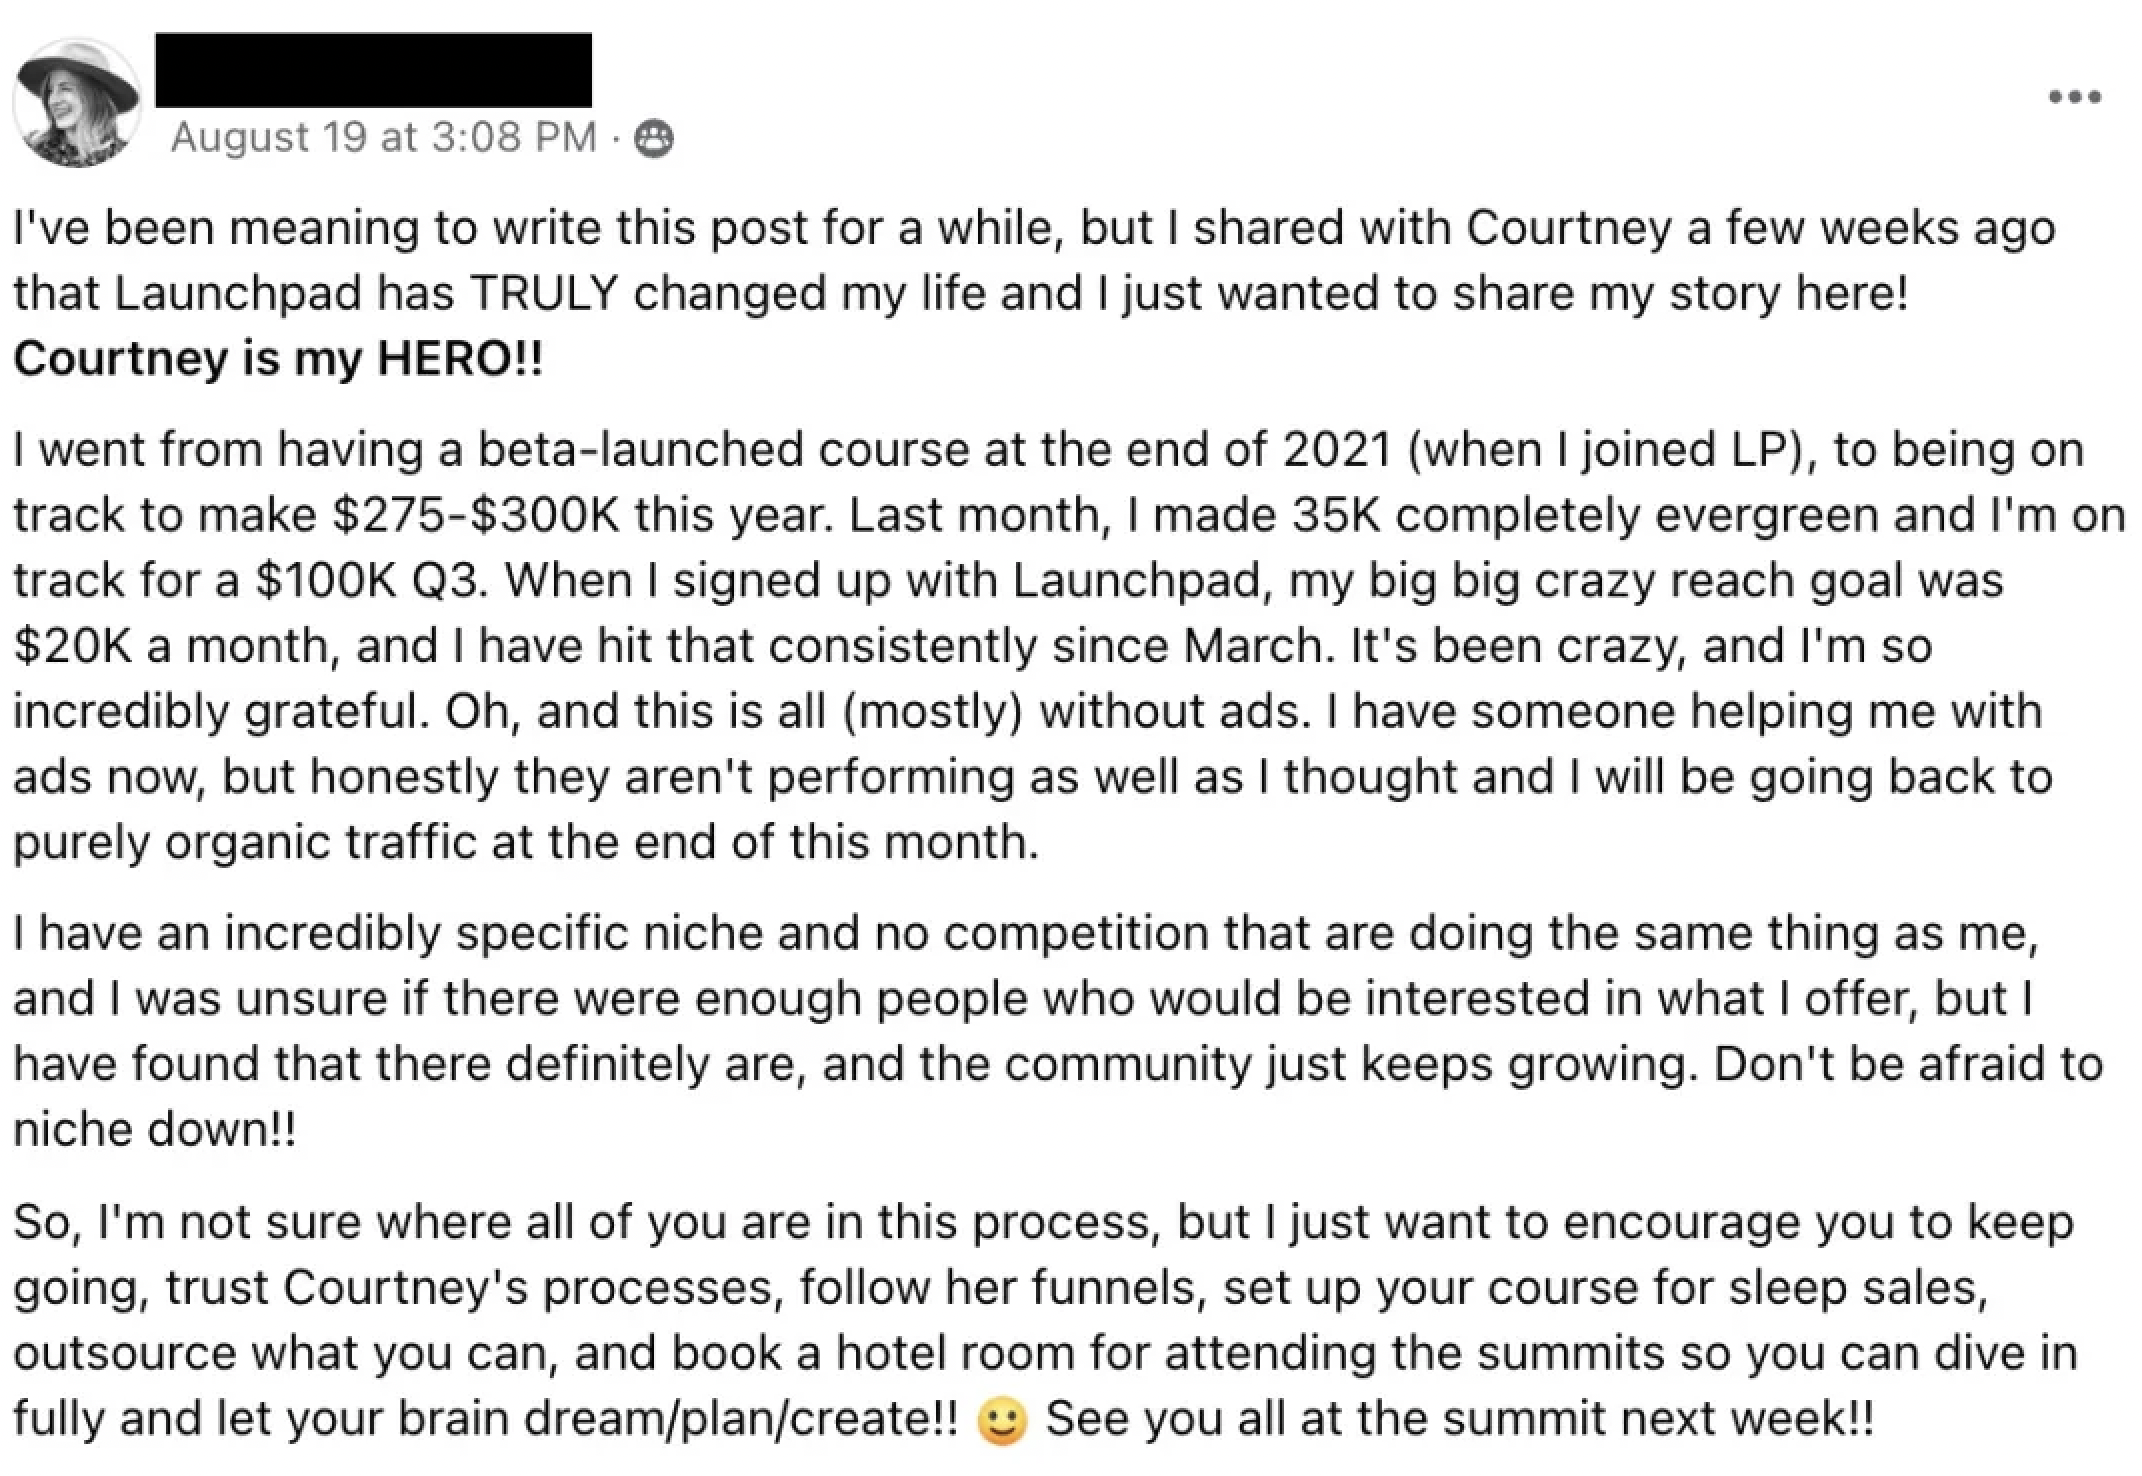Click the capitalized word "TRULY"
The height and width of the screenshot is (1476, 2142).
point(543,293)
